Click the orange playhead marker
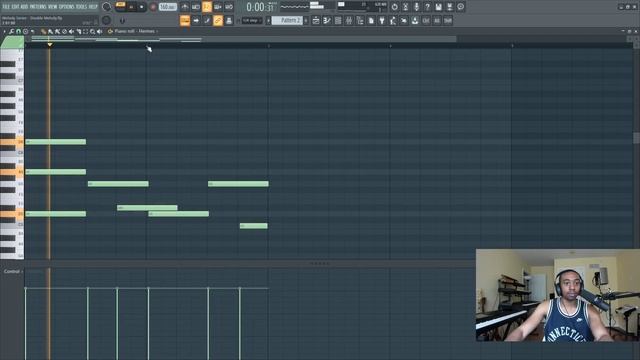This screenshot has height=360, width=640. [x=49, y=44]
